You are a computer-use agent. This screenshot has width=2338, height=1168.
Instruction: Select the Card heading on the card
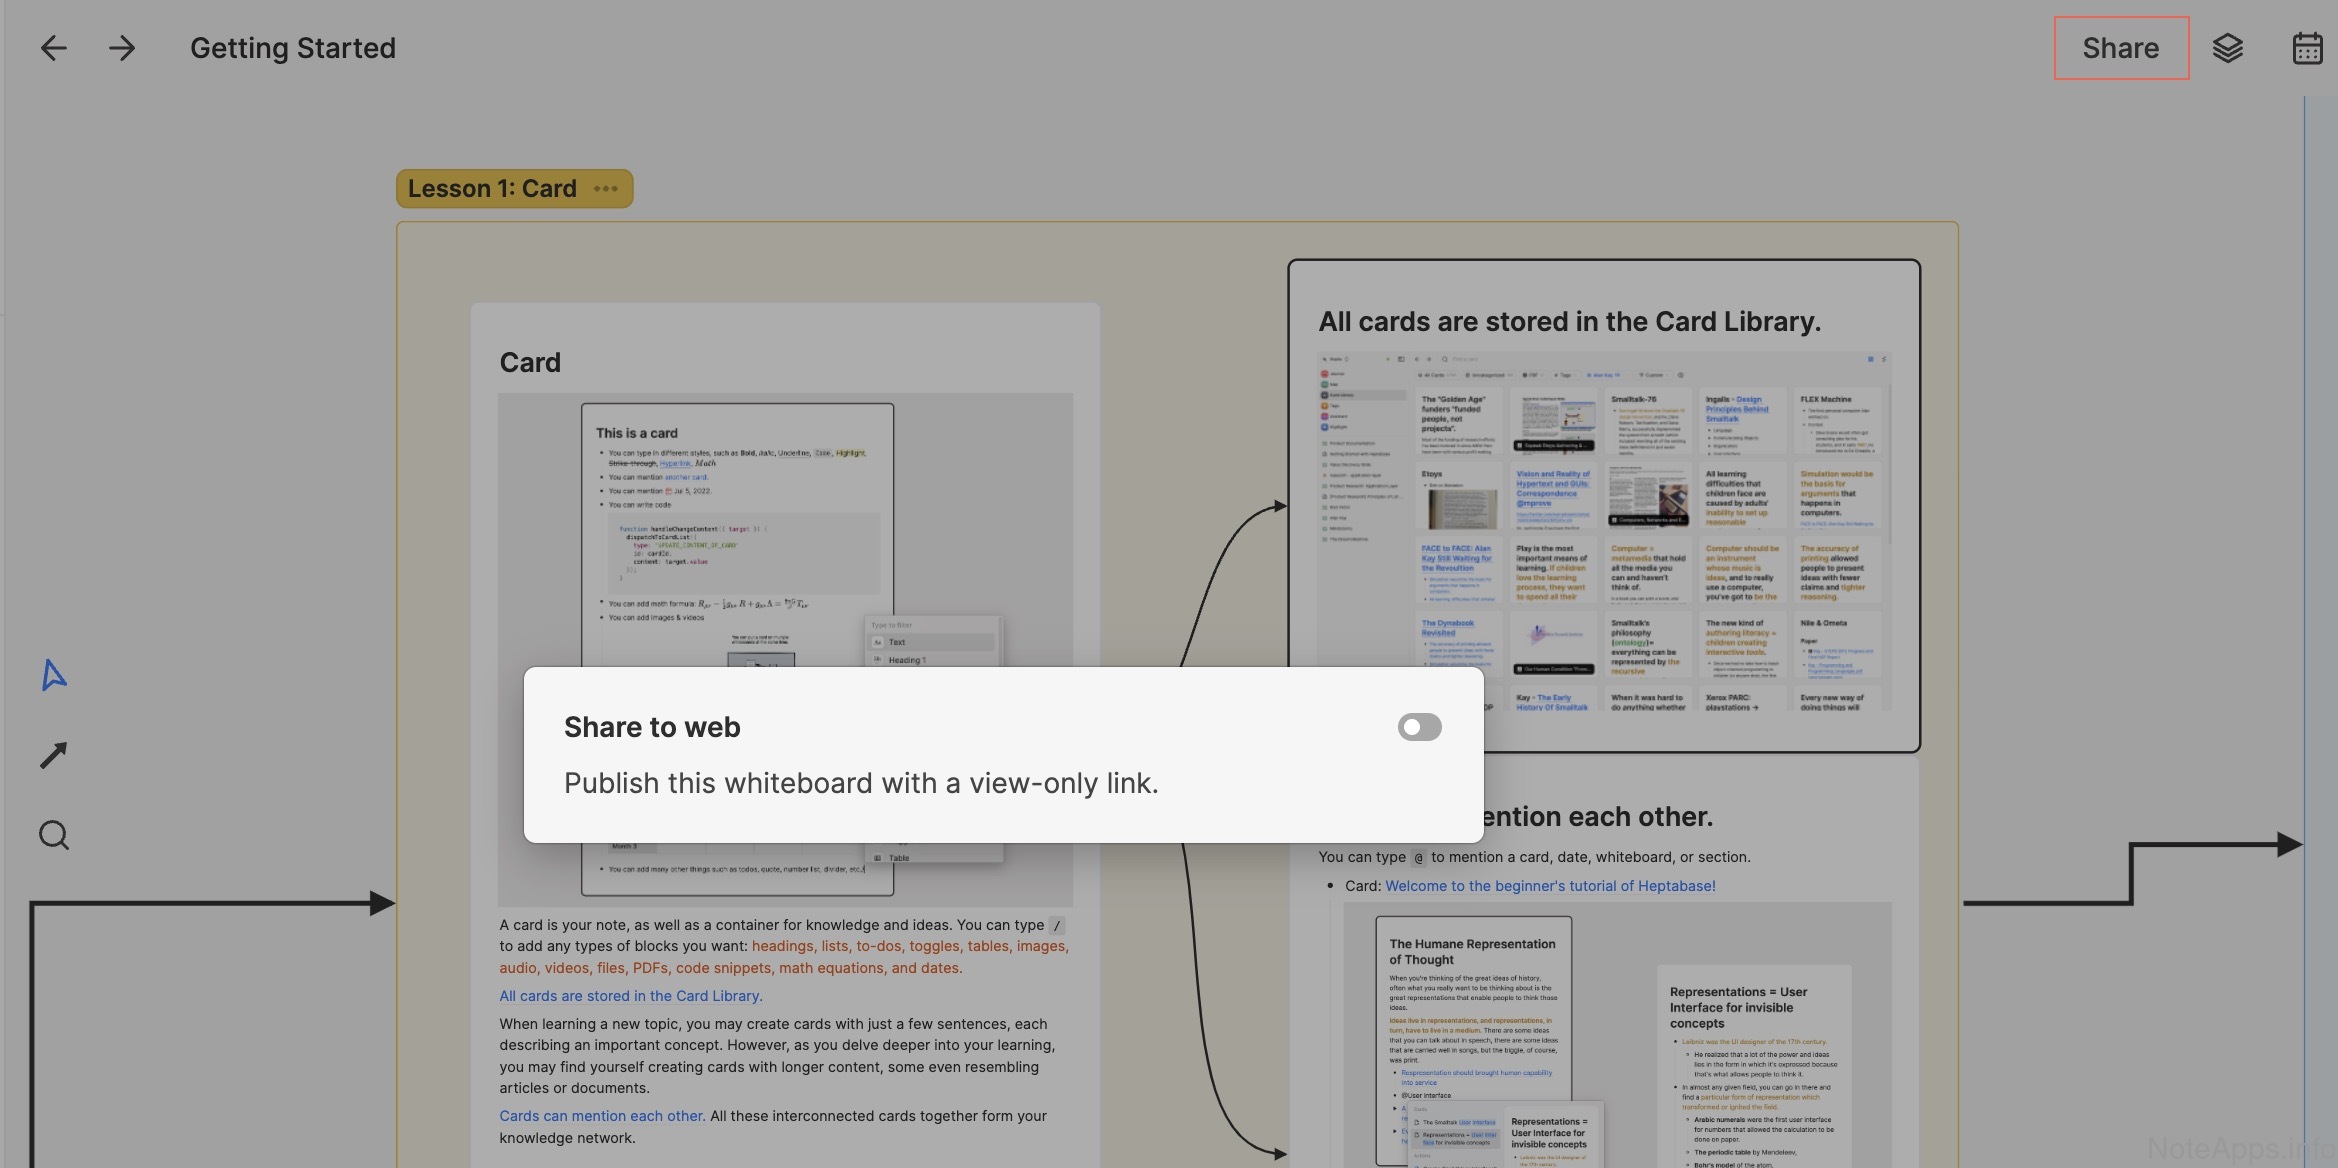tap(530, 363)
